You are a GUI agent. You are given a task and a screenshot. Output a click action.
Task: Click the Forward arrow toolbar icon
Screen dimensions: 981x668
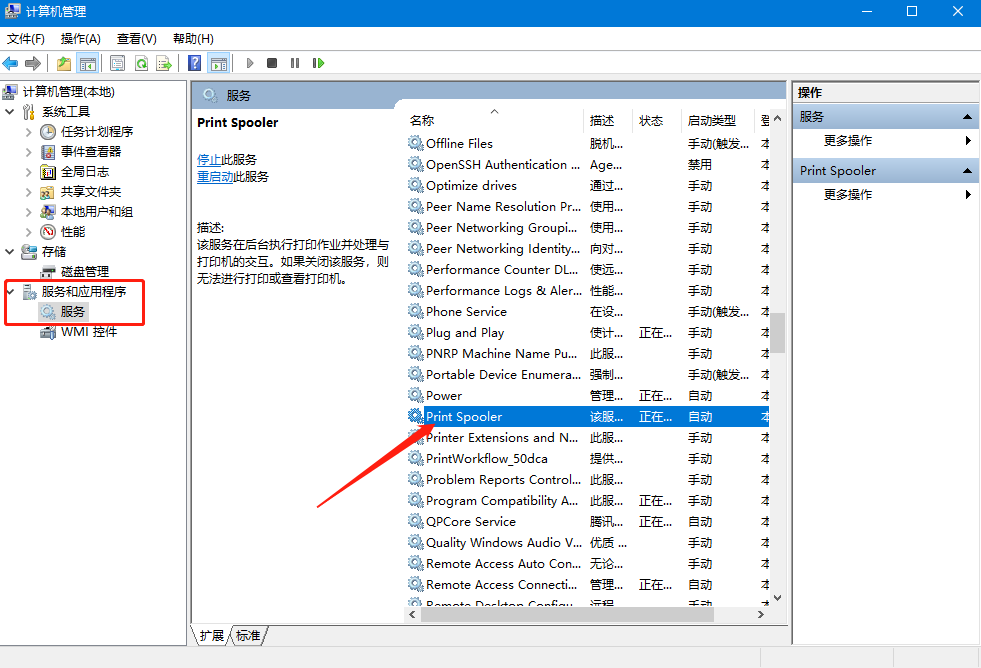[33, 63]
